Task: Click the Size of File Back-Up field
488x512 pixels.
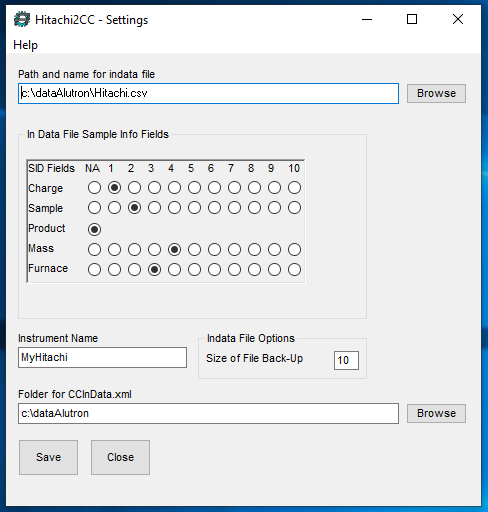Action: pos(346,360)
